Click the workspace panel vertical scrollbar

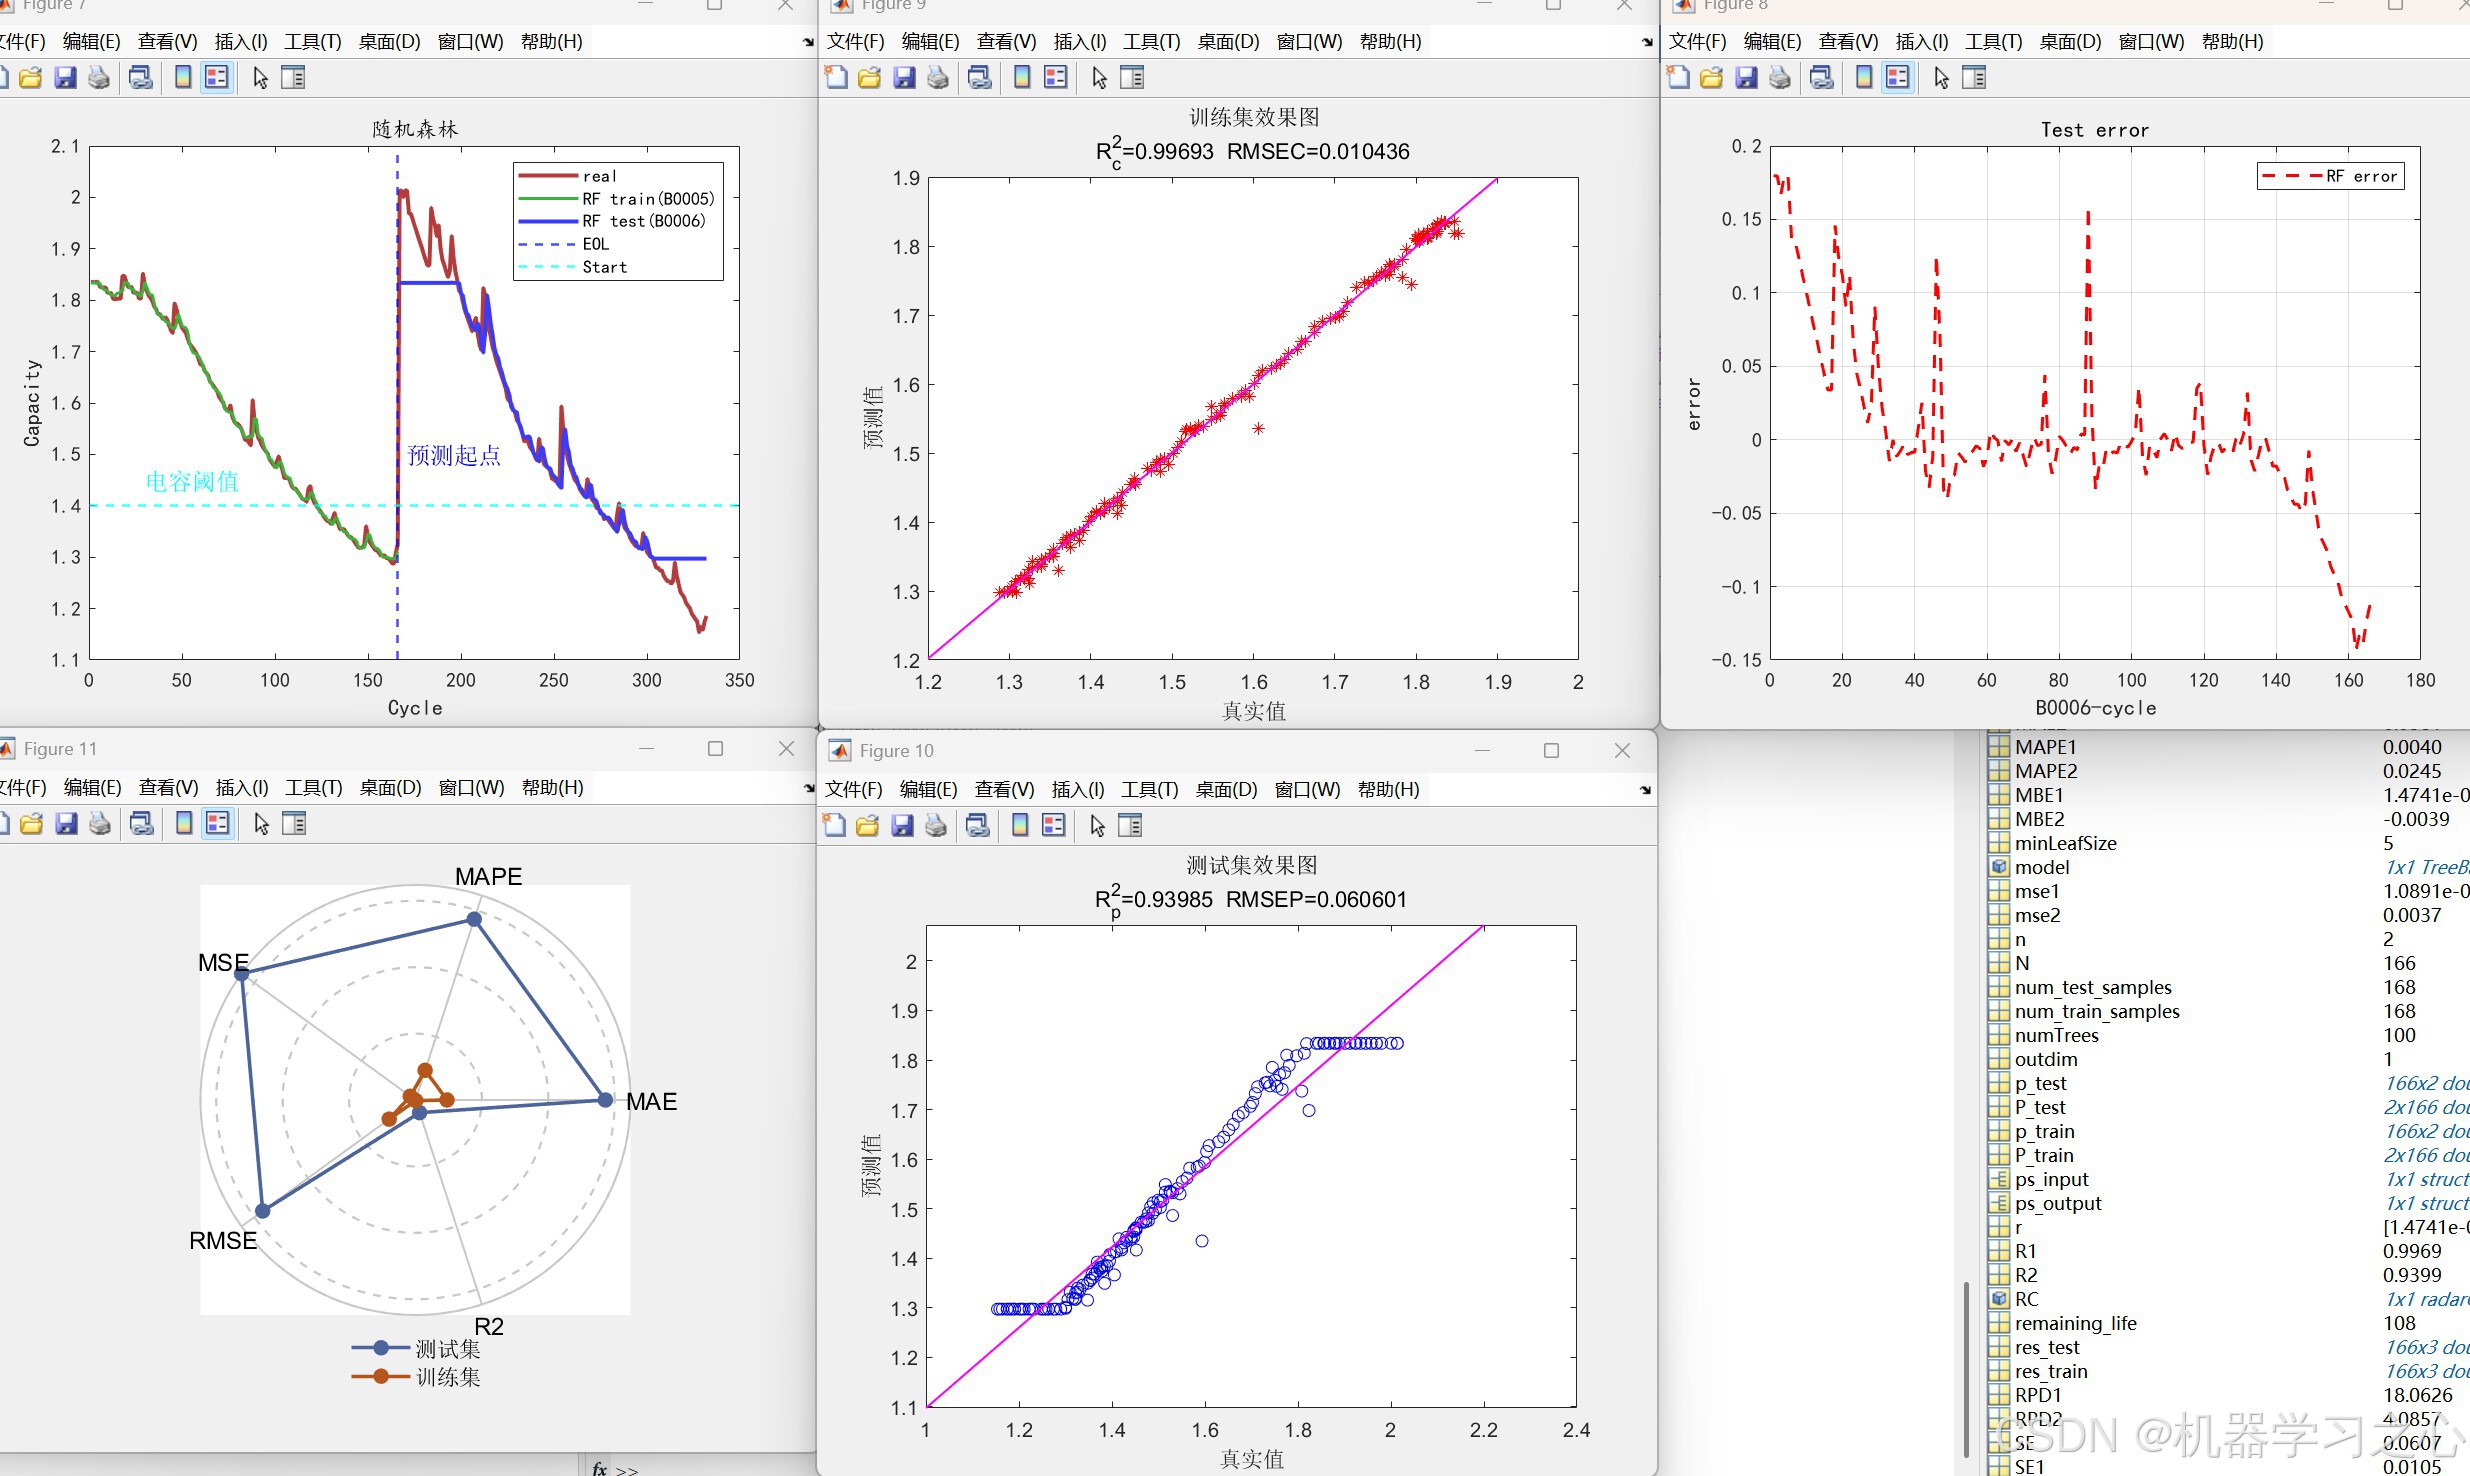click(x=1966, y=1360)
